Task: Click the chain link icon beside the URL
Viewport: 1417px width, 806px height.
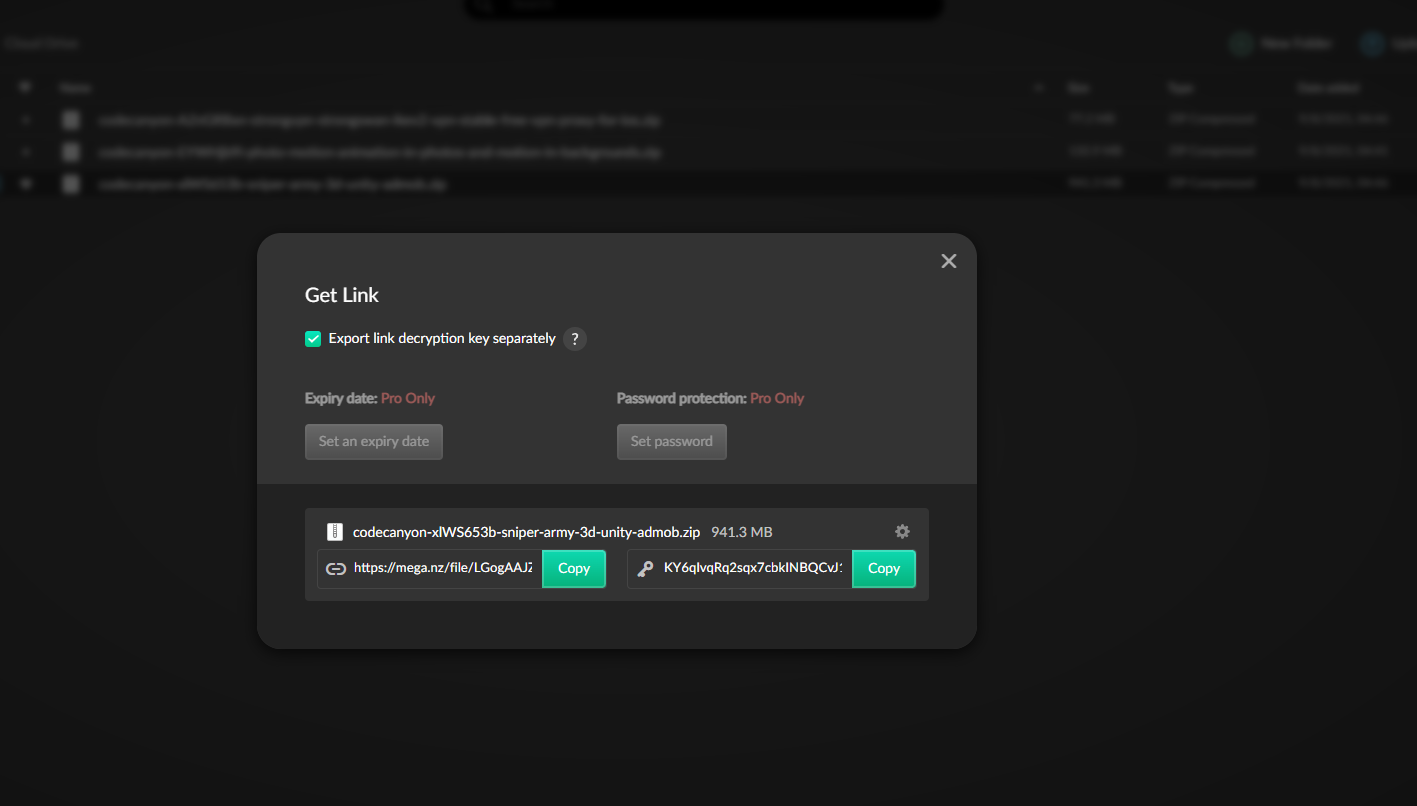Action: tap(336, 568)
